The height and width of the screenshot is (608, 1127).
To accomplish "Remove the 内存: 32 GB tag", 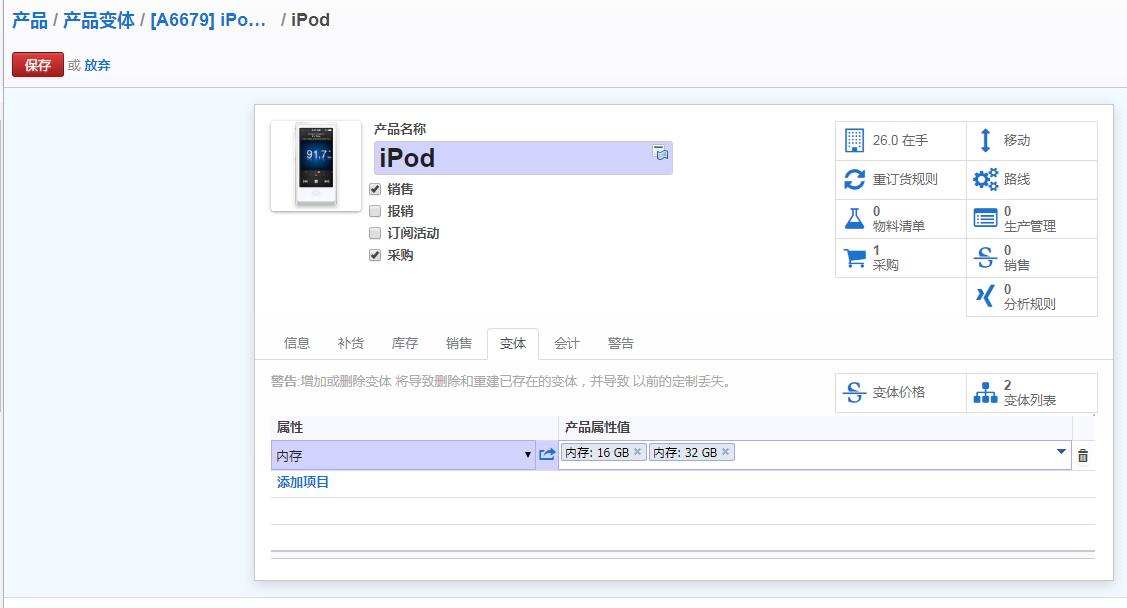I will (x=725, y=452).
